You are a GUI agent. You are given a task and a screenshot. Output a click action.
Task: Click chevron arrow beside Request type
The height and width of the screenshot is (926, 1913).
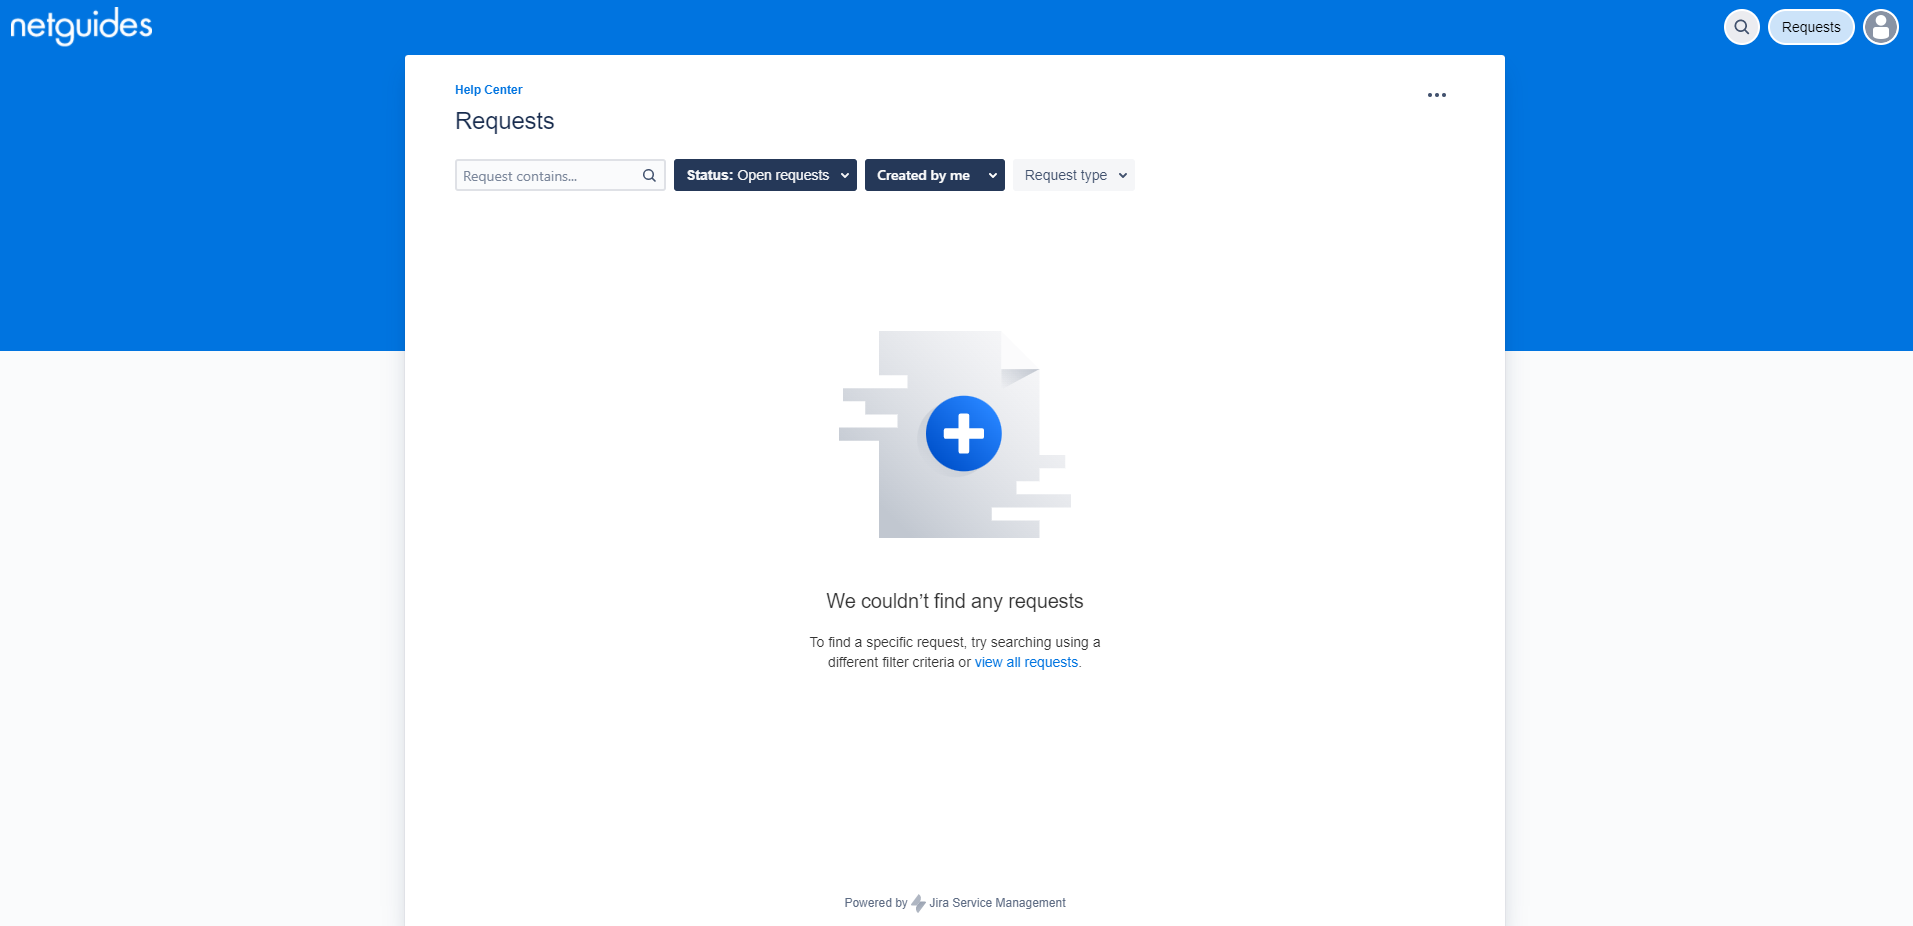pyautogui.click(x=1123, y=176)
